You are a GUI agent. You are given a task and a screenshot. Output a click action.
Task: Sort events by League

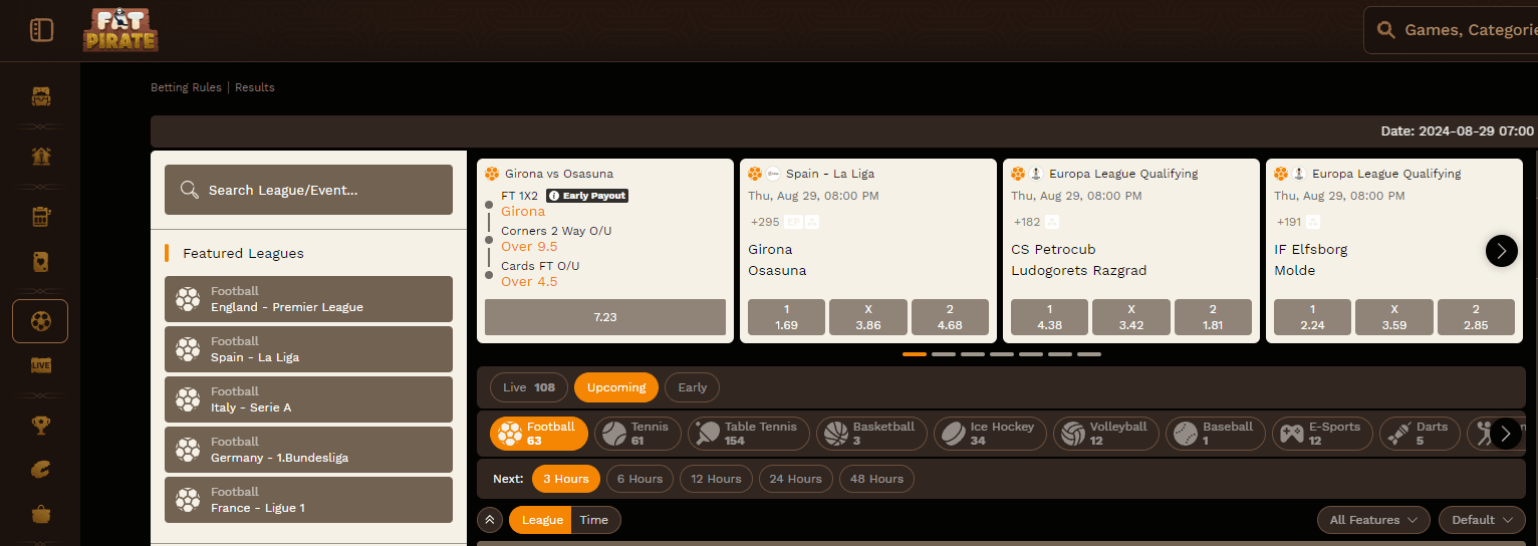pos(542,520)
